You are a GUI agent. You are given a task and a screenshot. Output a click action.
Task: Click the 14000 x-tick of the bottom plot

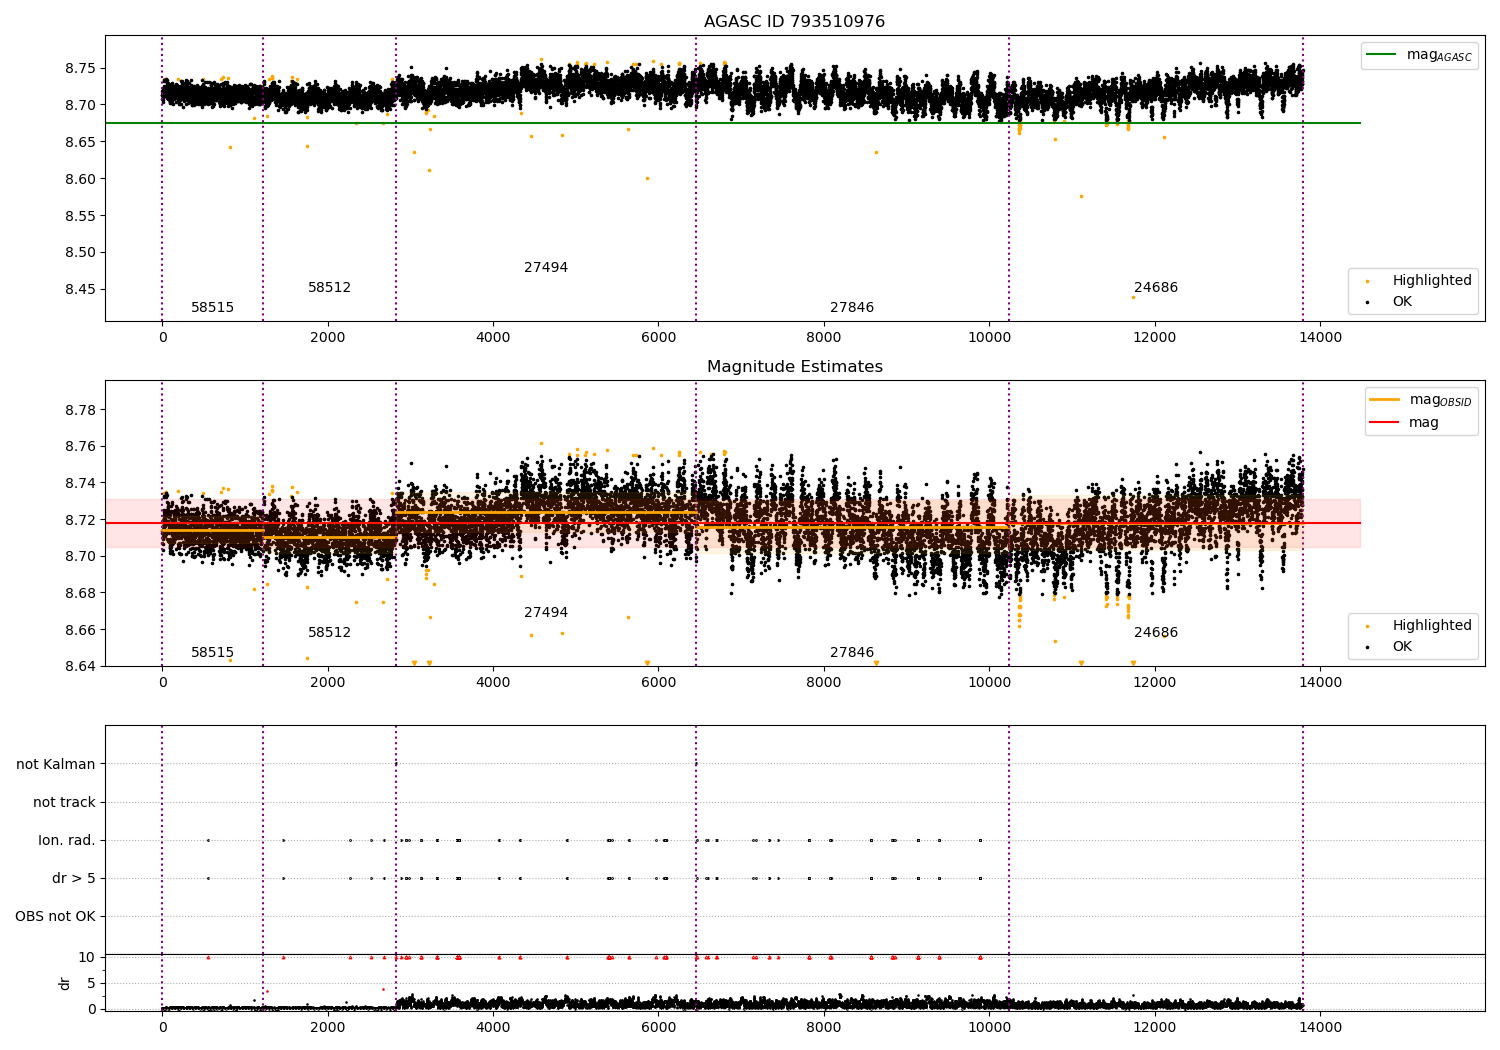1320,1027
